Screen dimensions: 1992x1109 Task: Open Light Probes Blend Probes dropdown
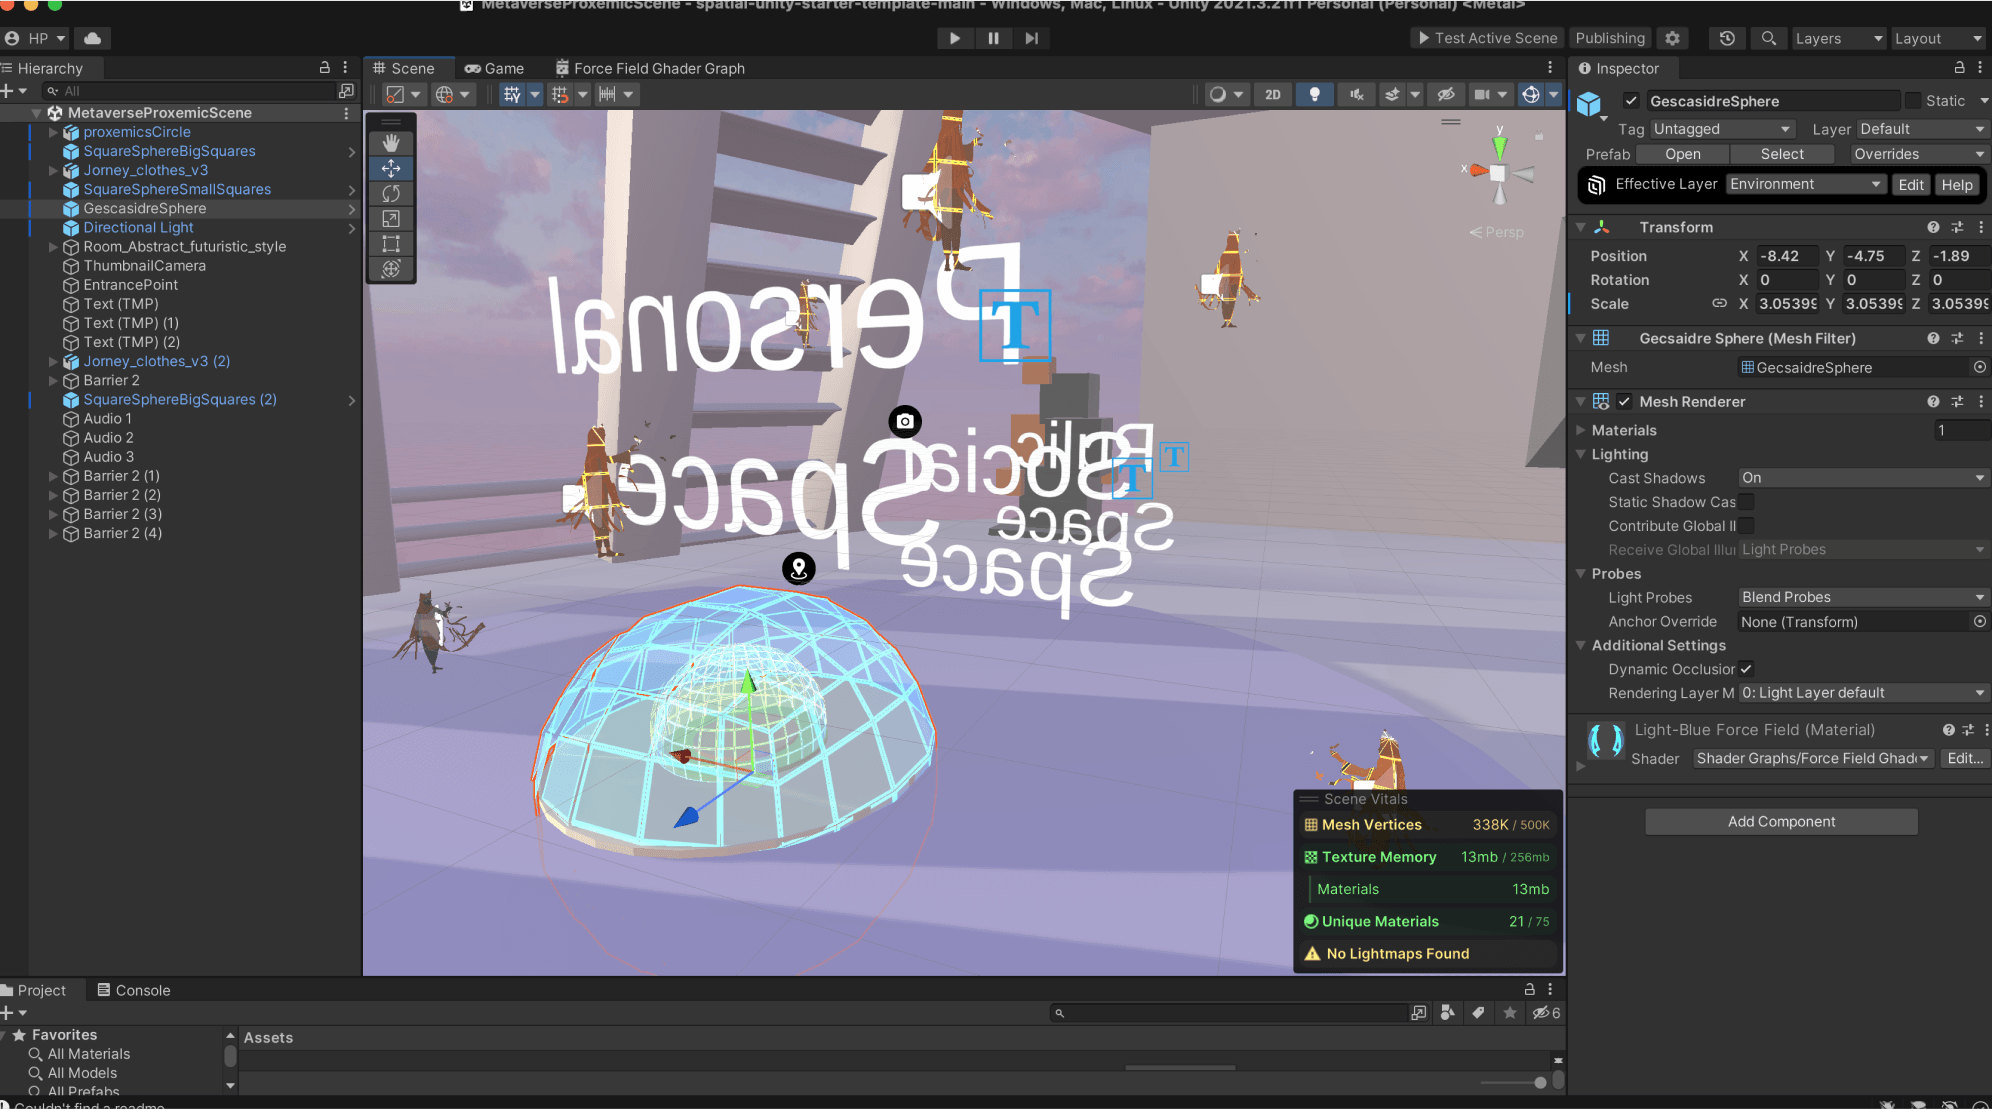point(1863,597)
